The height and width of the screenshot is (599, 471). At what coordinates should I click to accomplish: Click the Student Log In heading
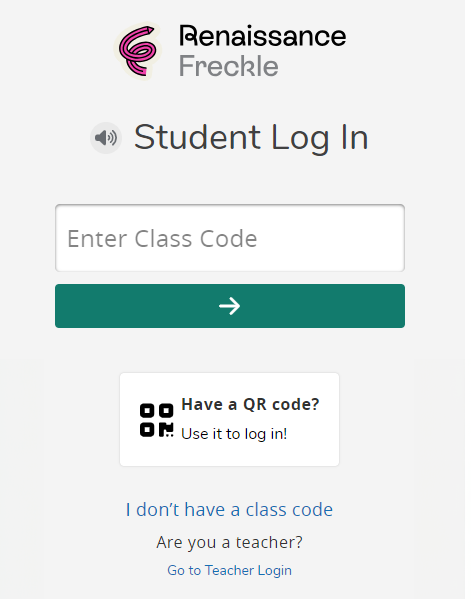click(251, 138)
